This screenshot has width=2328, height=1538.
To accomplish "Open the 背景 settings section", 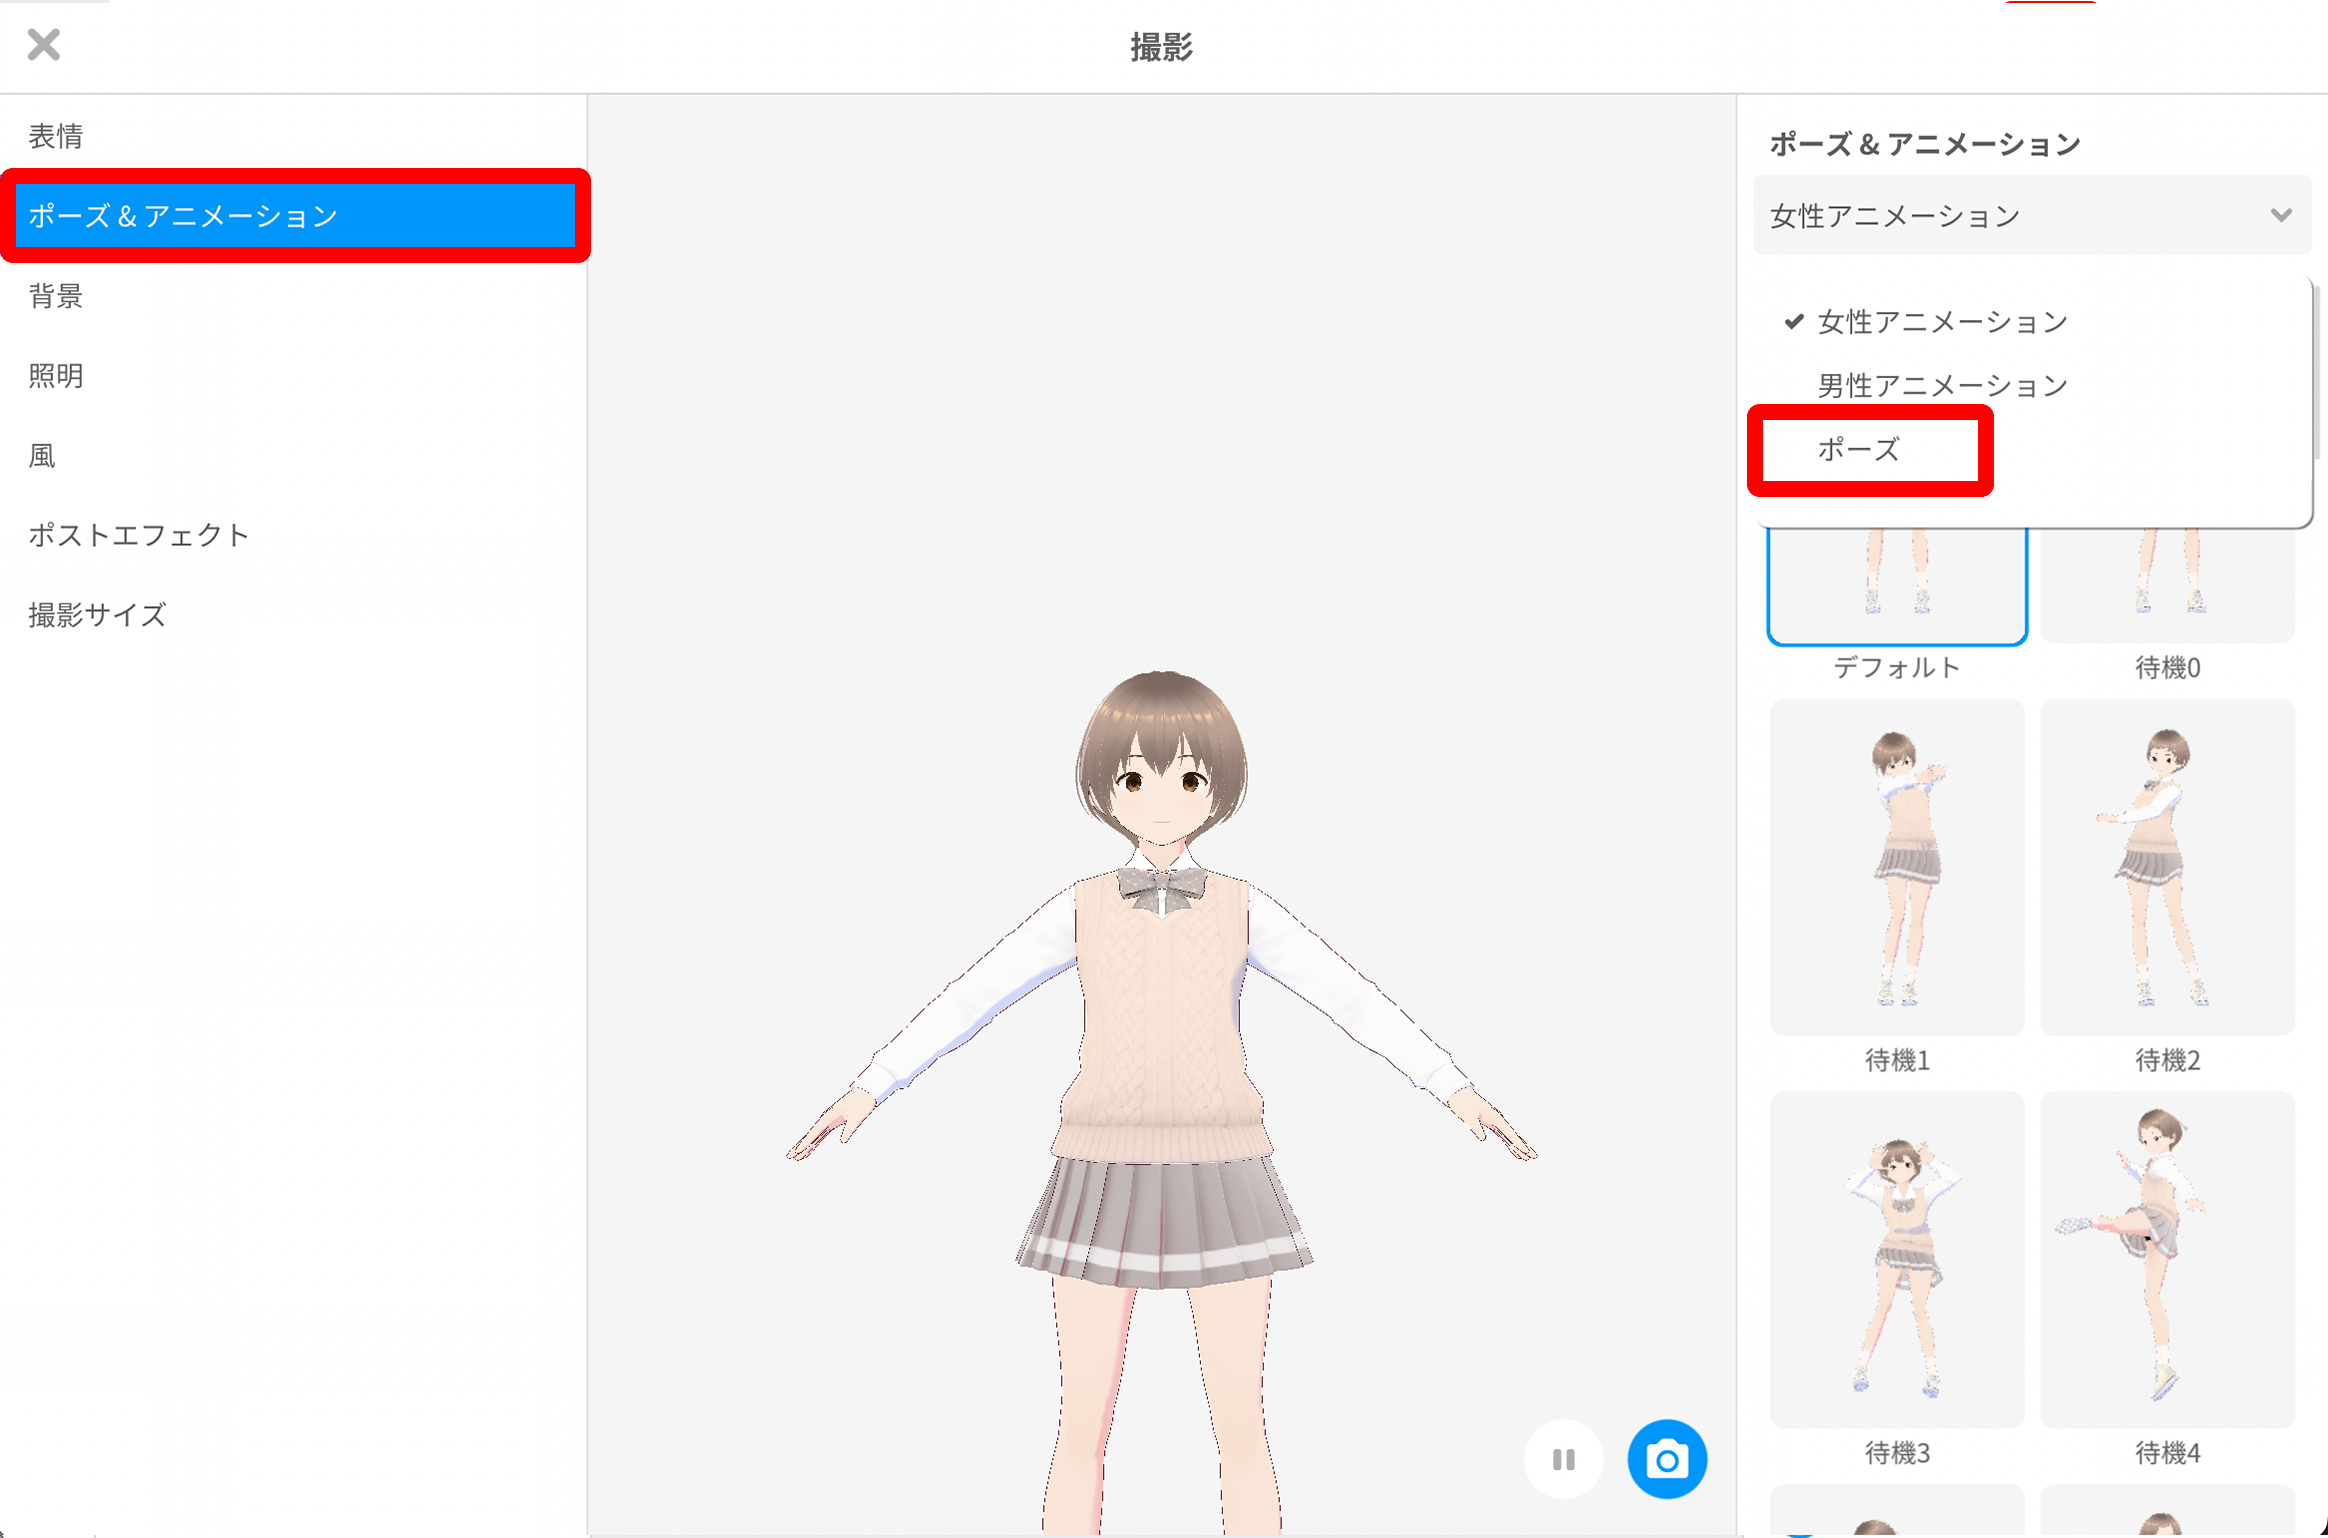I will [56, 296].
